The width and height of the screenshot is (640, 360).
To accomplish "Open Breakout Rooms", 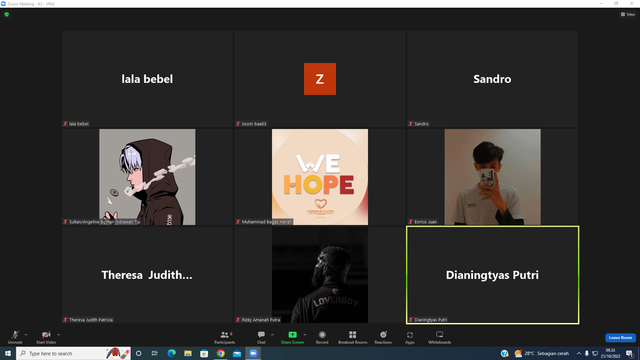I will click(x=353, y=337).
